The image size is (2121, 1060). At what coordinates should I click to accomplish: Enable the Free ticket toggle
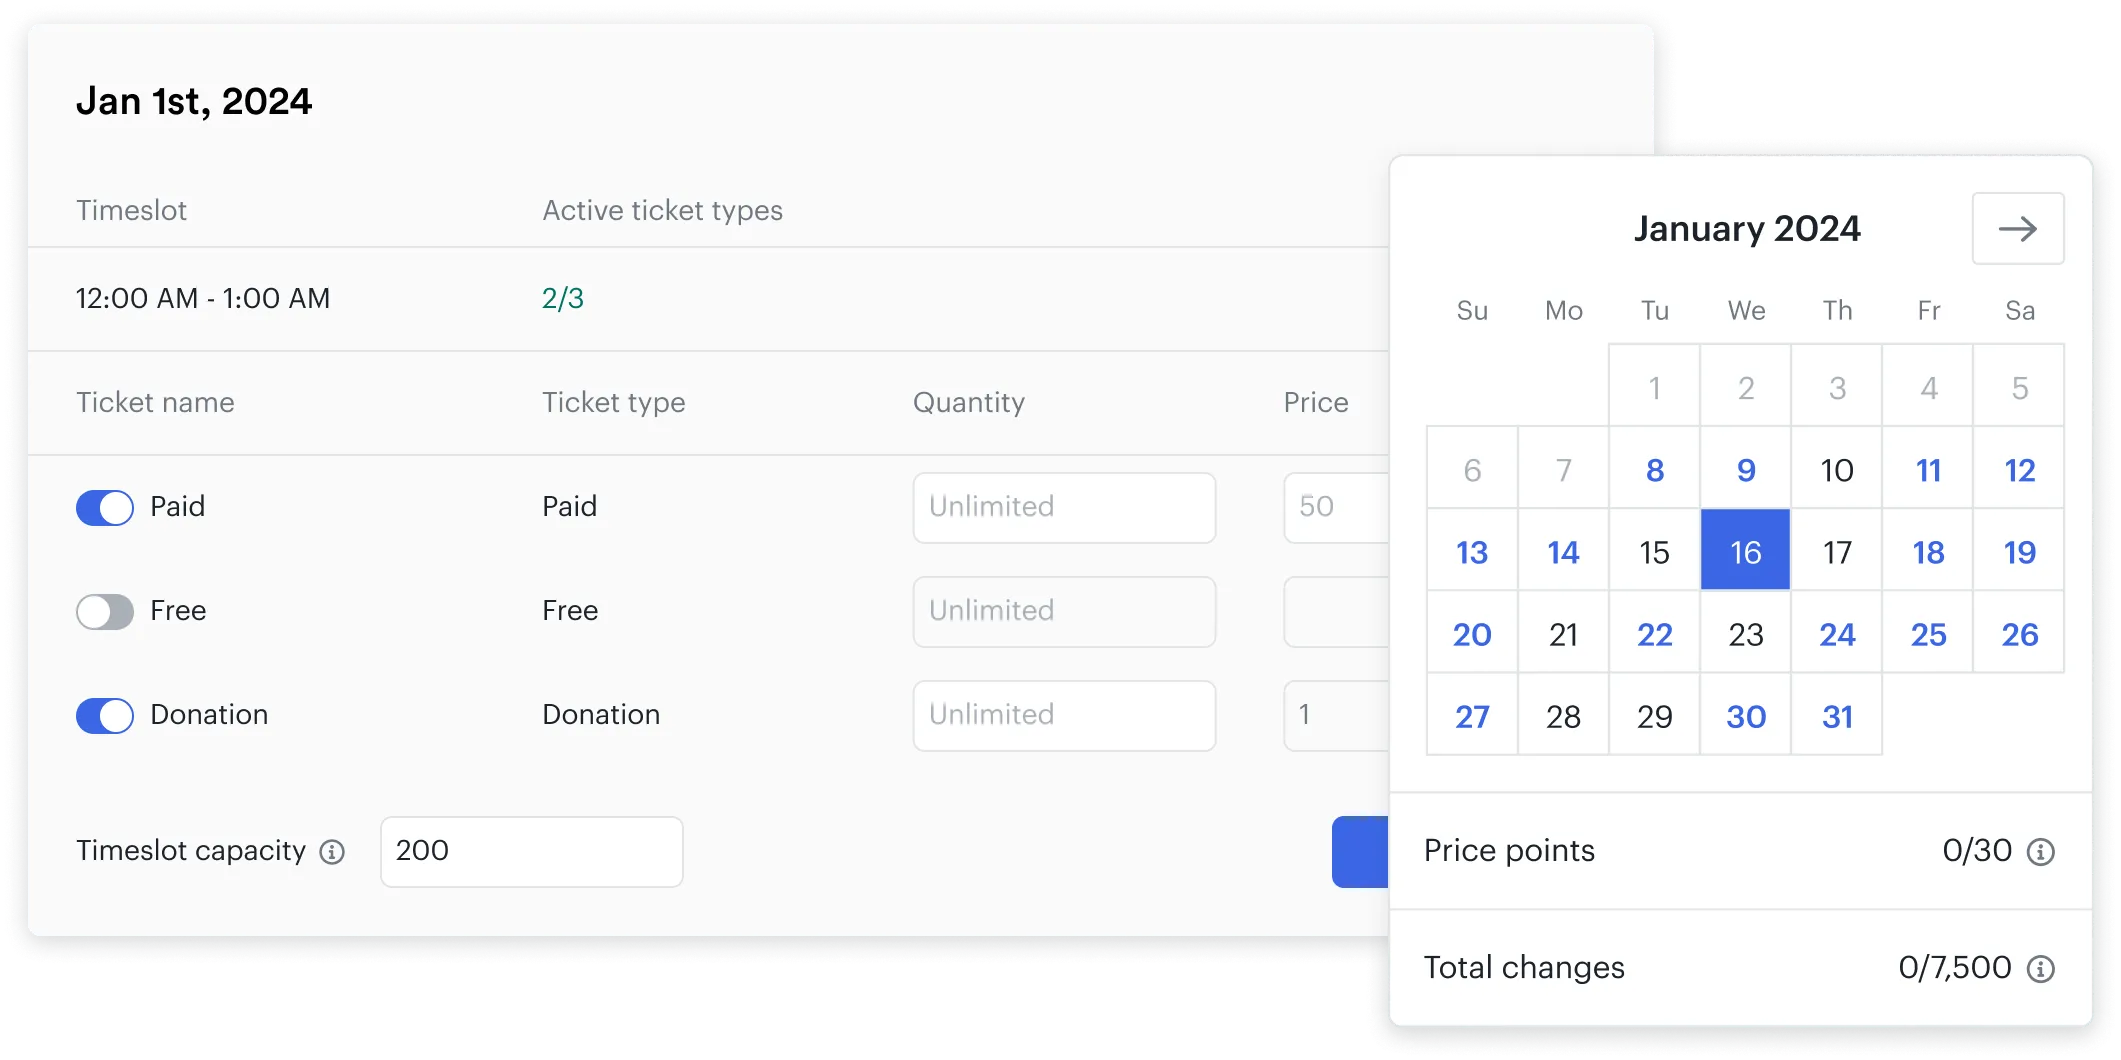tap(104, 611)
